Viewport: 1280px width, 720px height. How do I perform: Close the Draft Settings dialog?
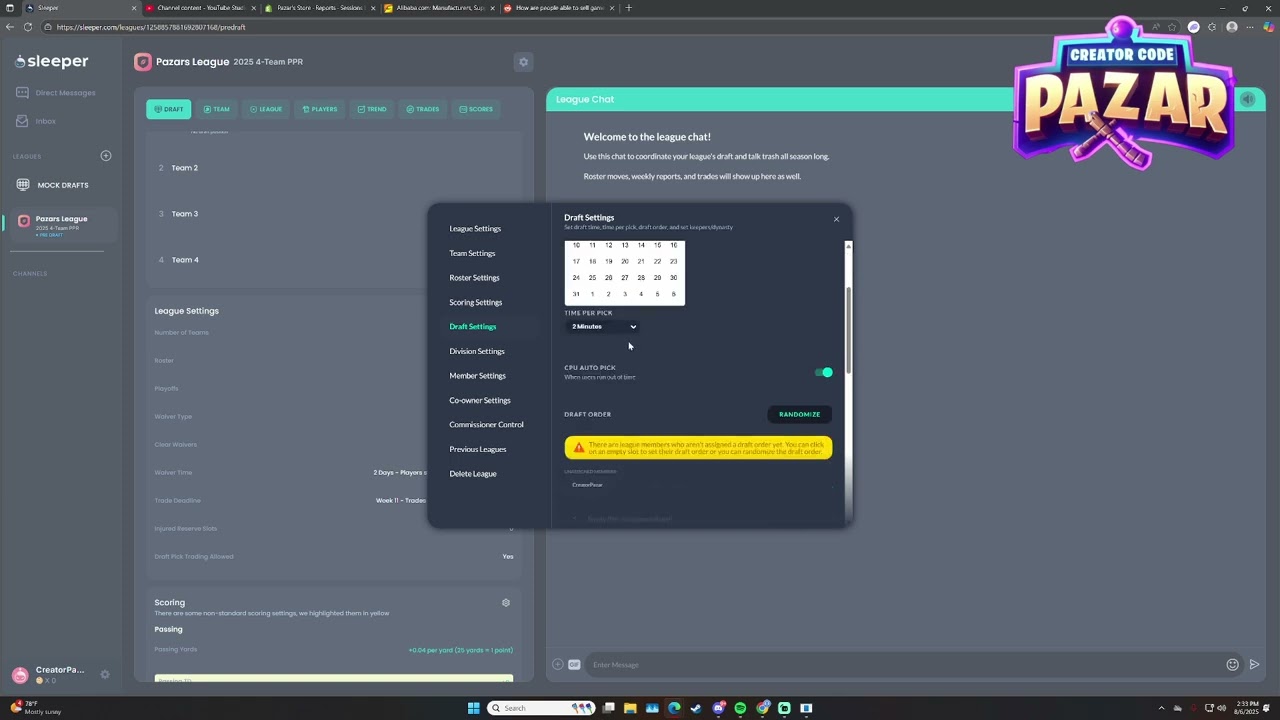[837, 219]
